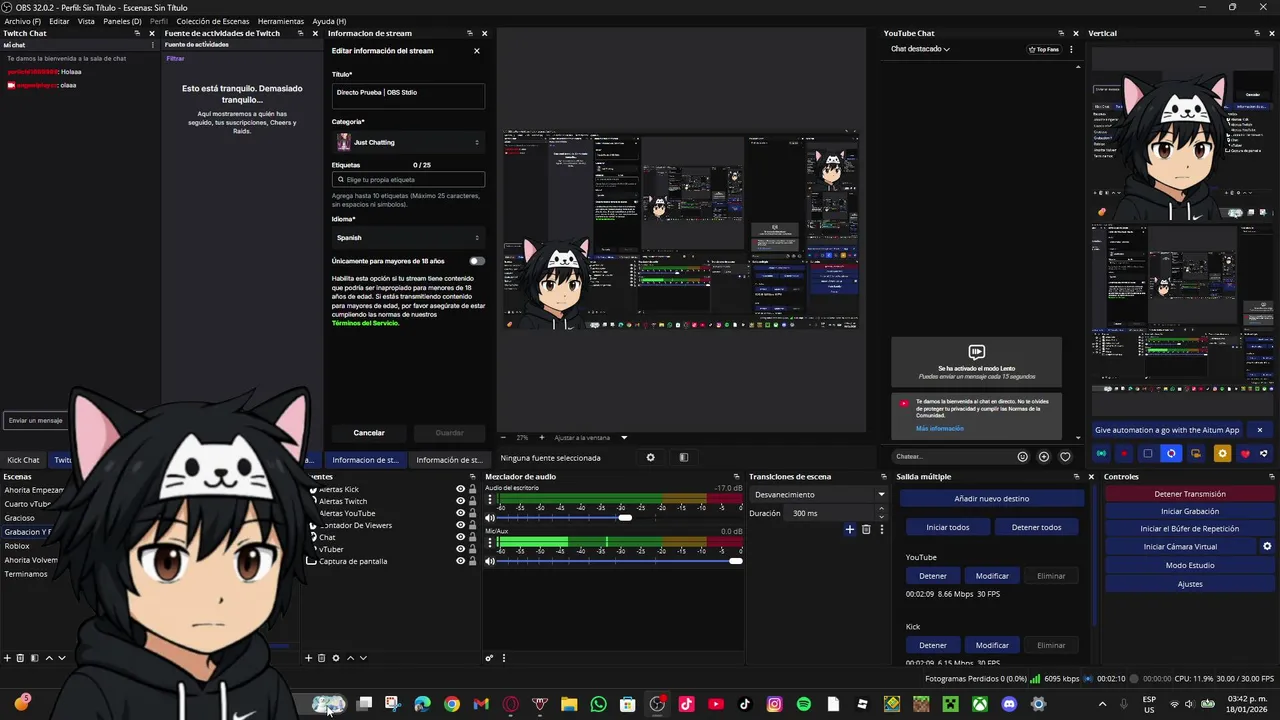Viewport: 1280px width, 720px height.
Task: Switch to the Informacion de st... tab
Action: click(x=365, y=460)
